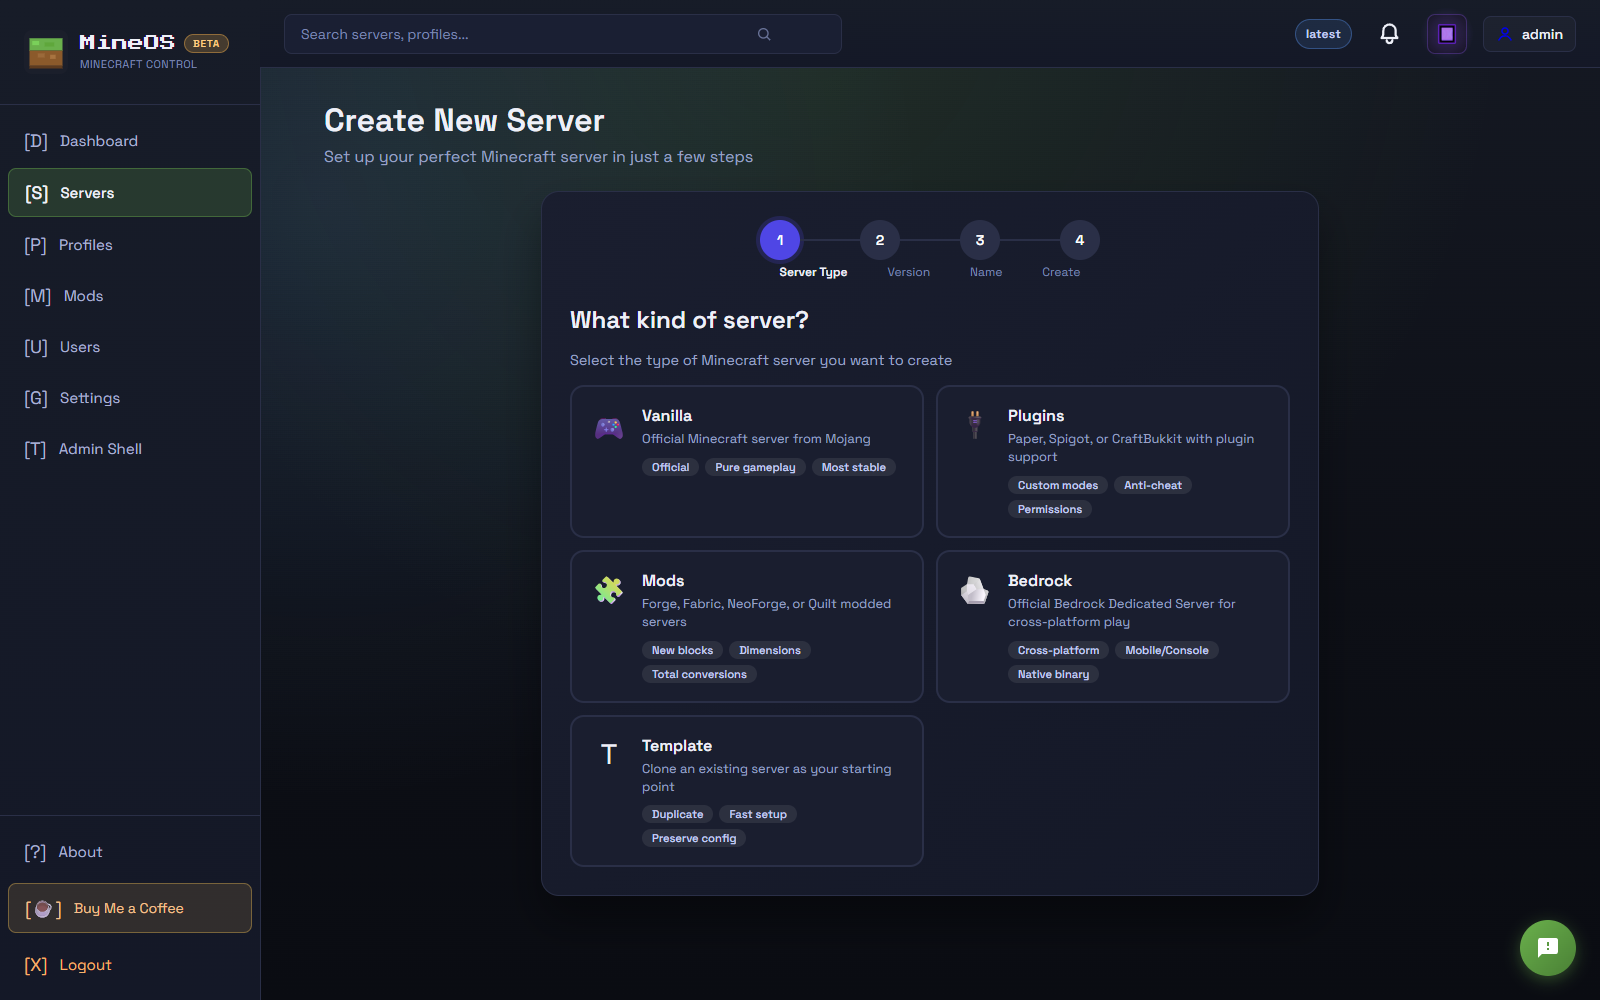Open the admin account button

pos(1528,33)
